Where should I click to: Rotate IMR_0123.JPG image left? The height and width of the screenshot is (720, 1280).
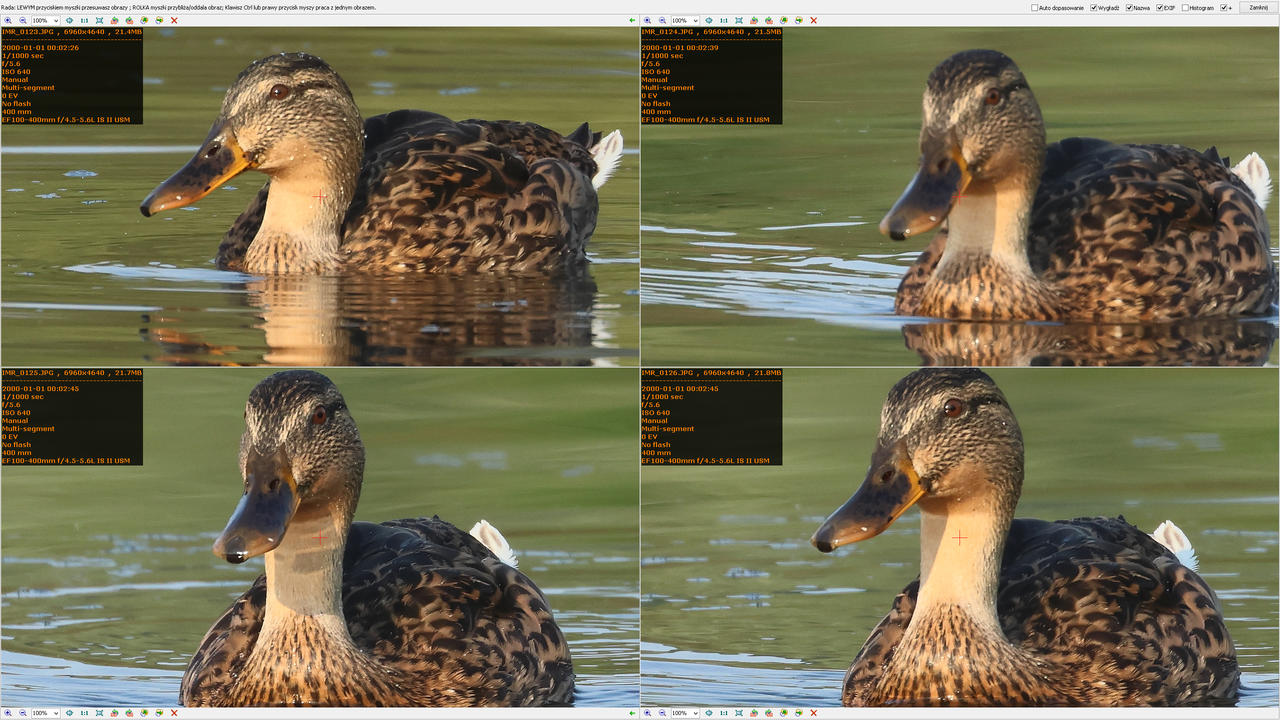114,20
